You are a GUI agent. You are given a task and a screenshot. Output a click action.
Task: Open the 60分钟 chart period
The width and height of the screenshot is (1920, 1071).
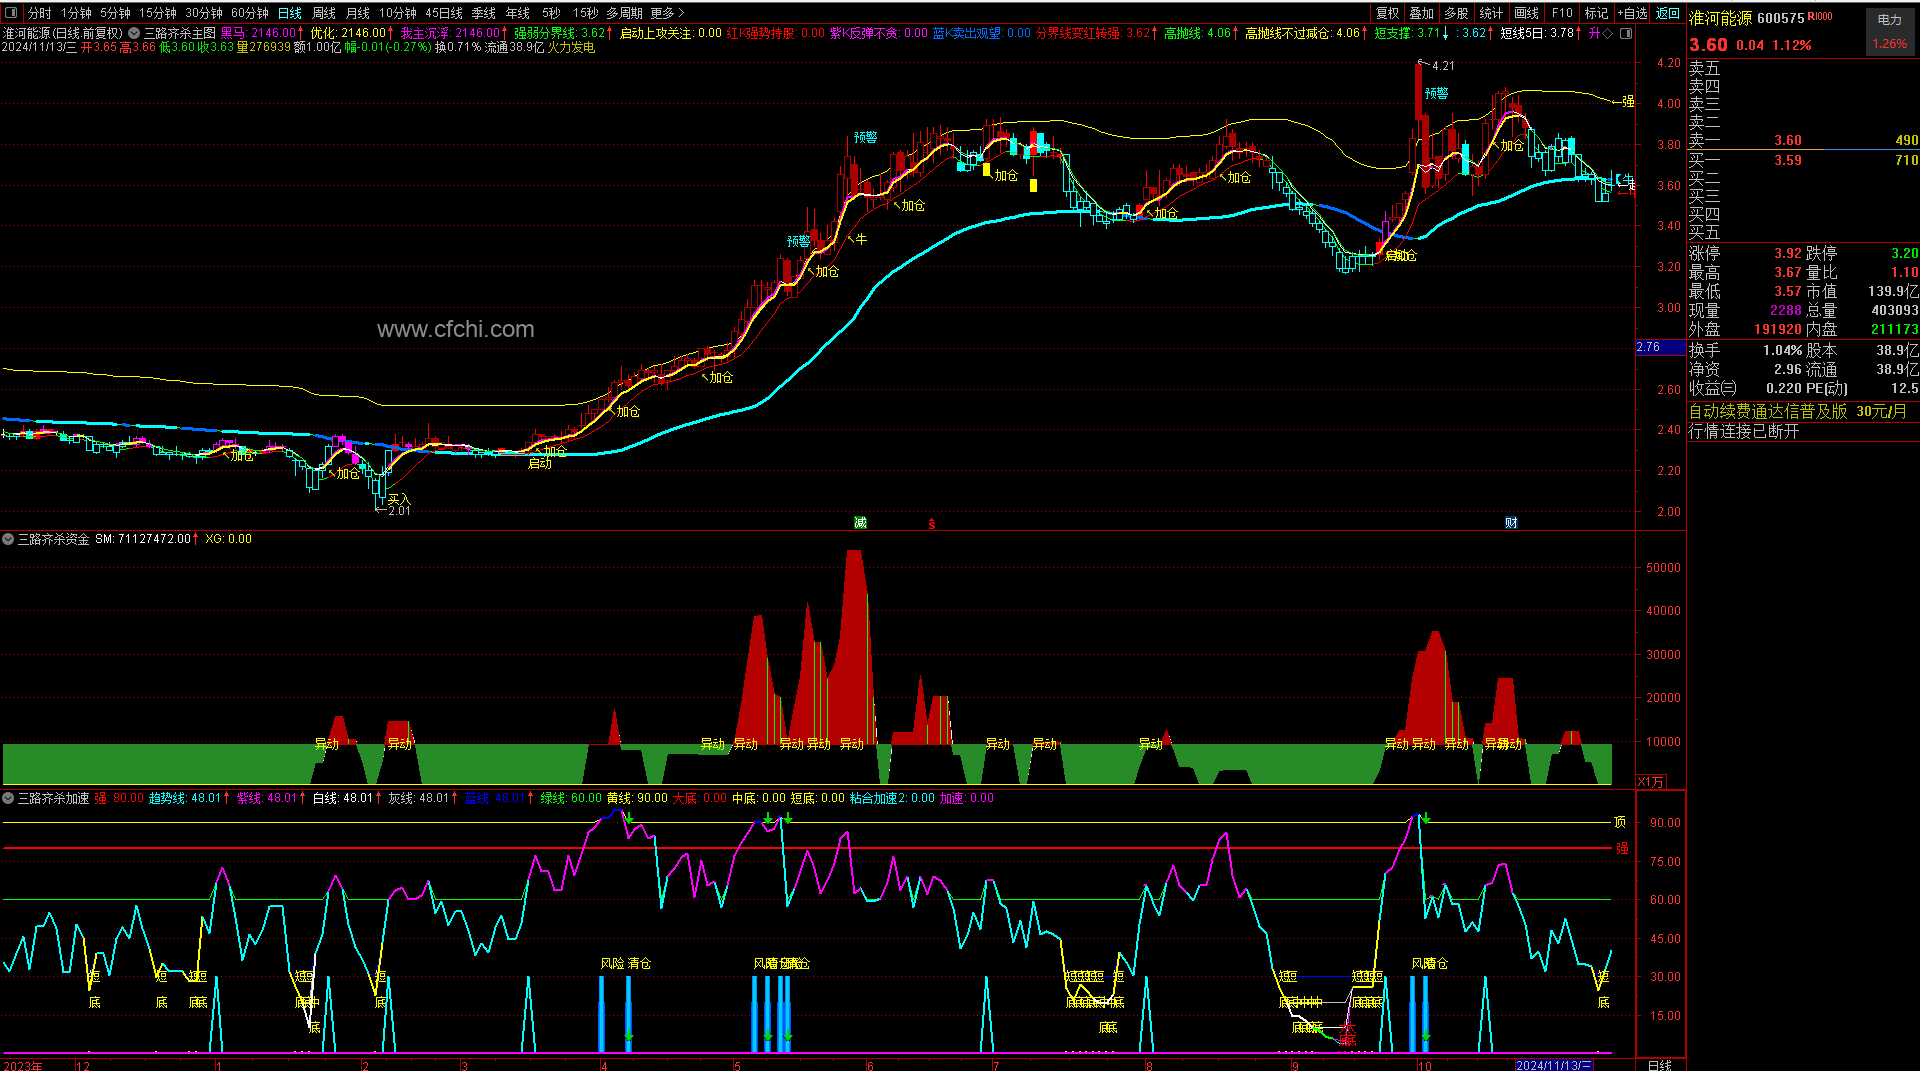pyautogui.click(x=250, y=13)
